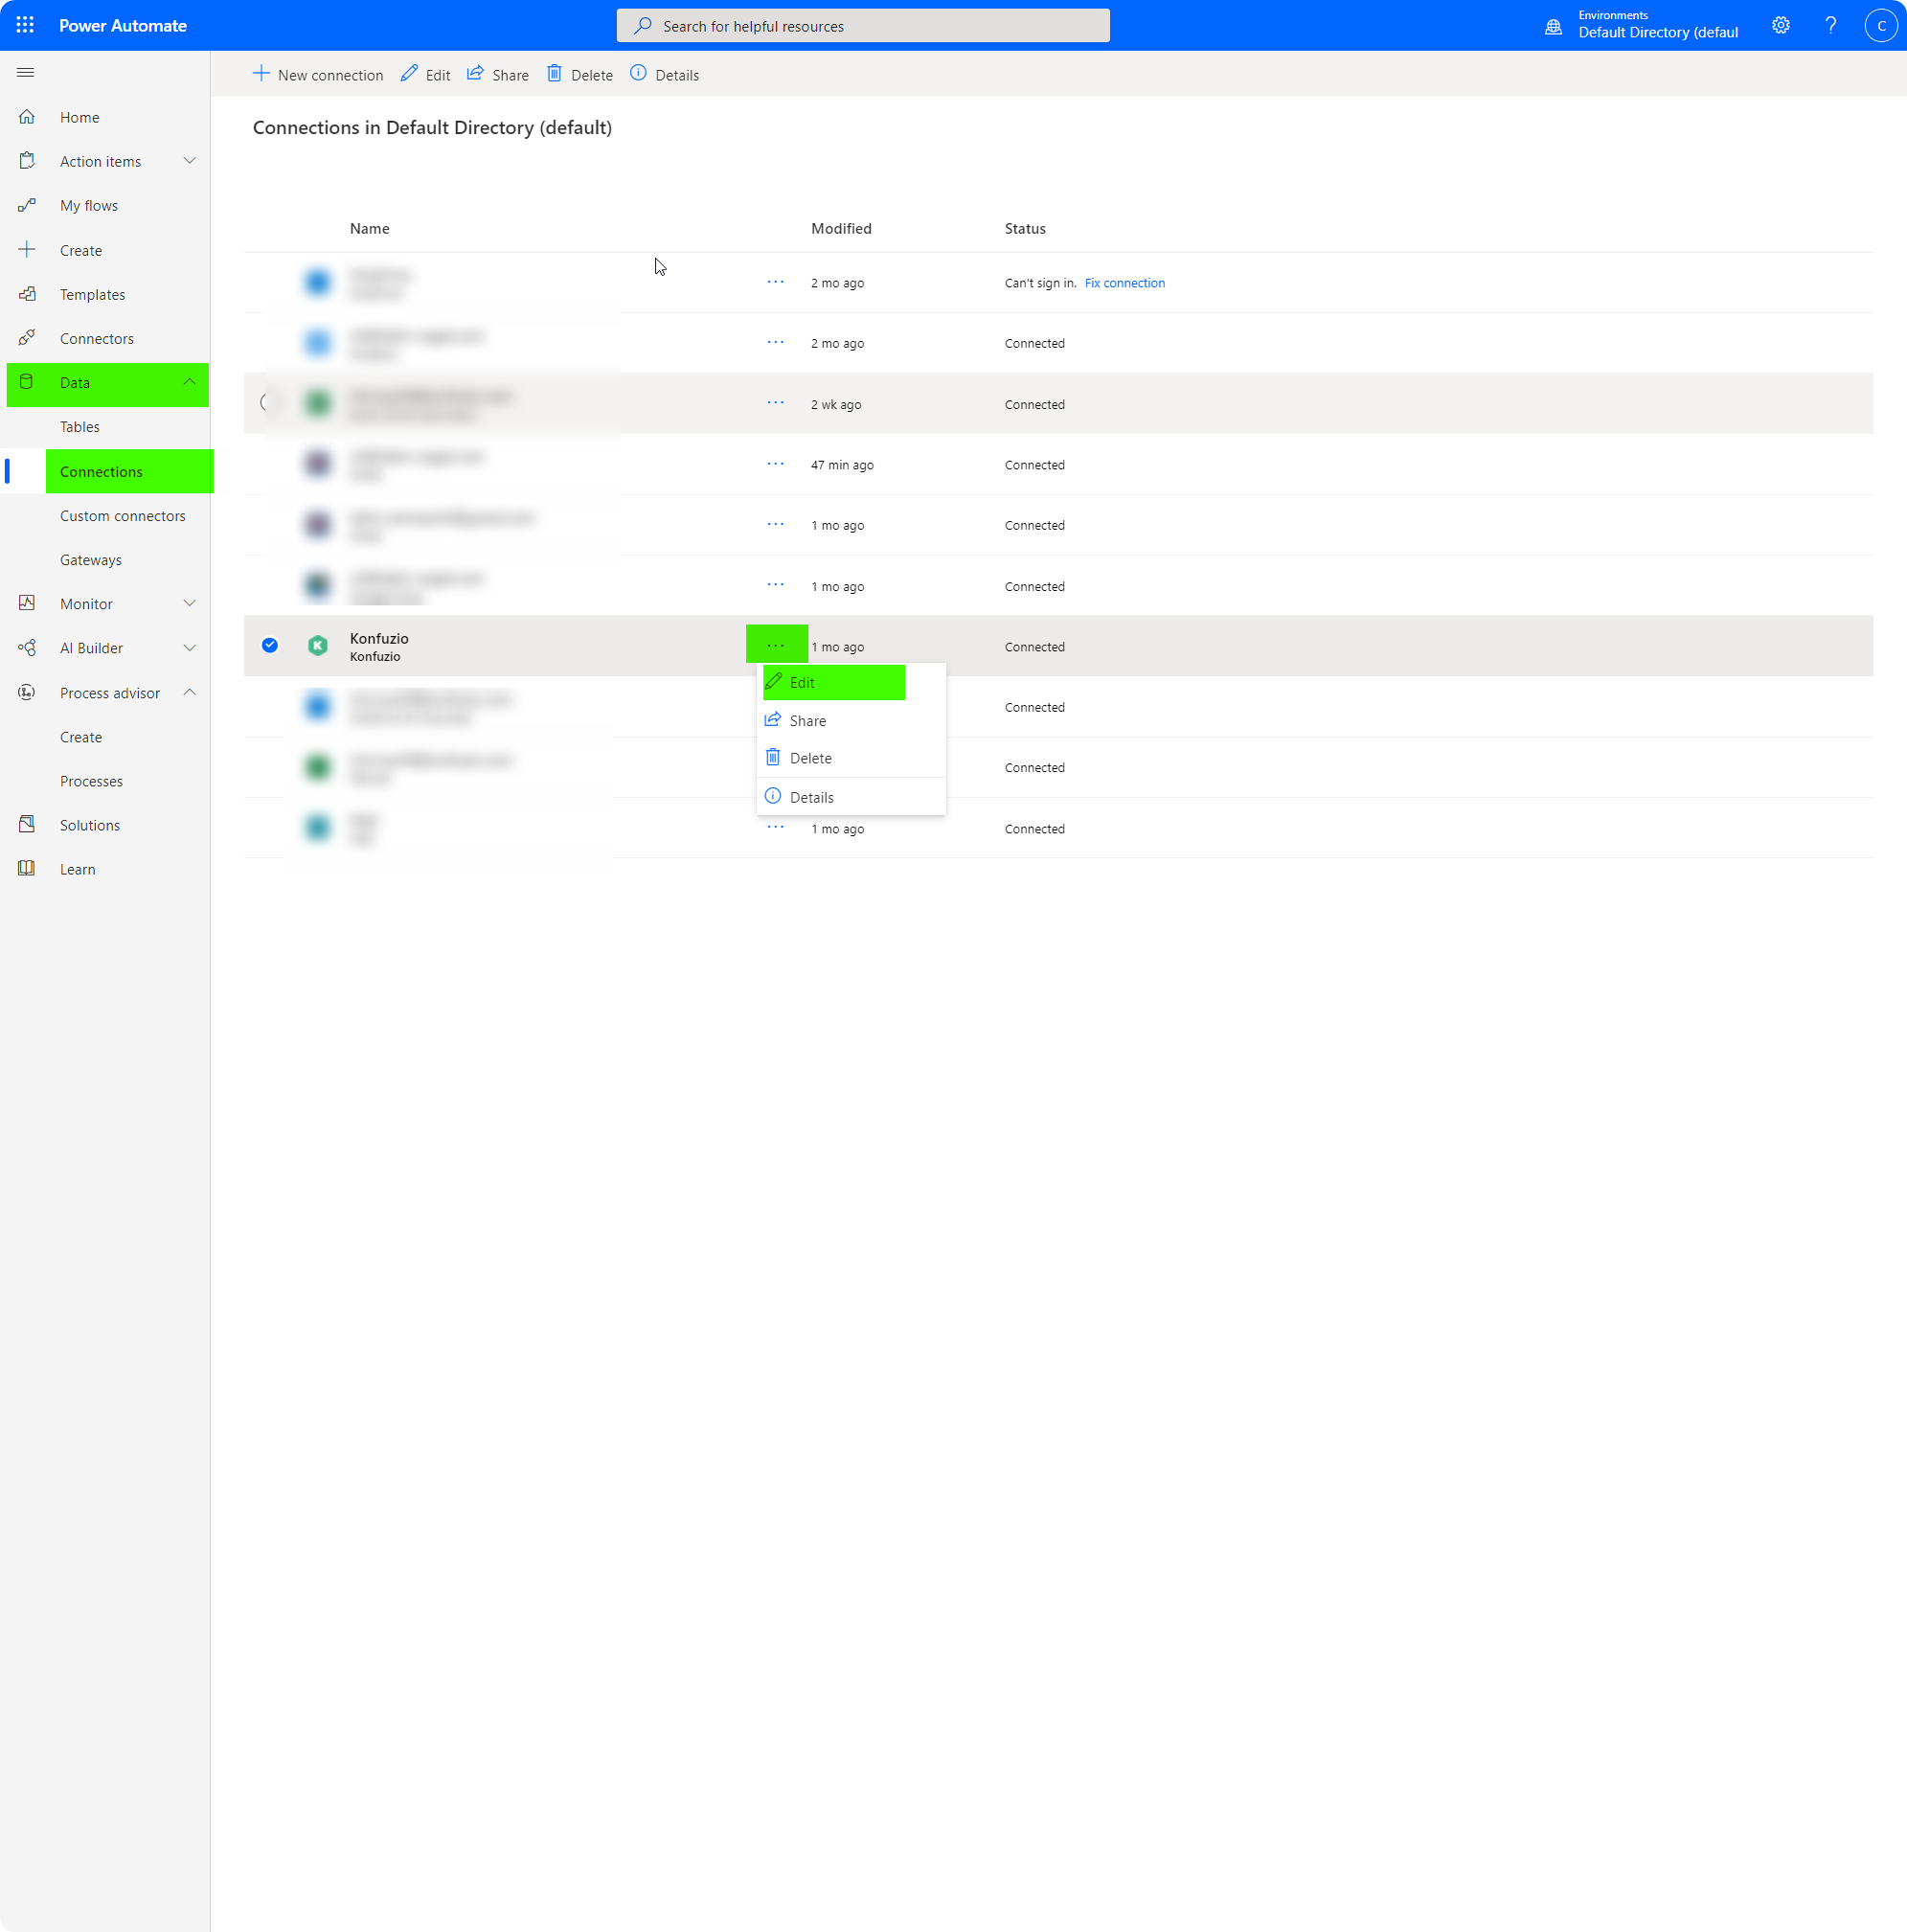Click New connection in the toolbar

[318, 75]
